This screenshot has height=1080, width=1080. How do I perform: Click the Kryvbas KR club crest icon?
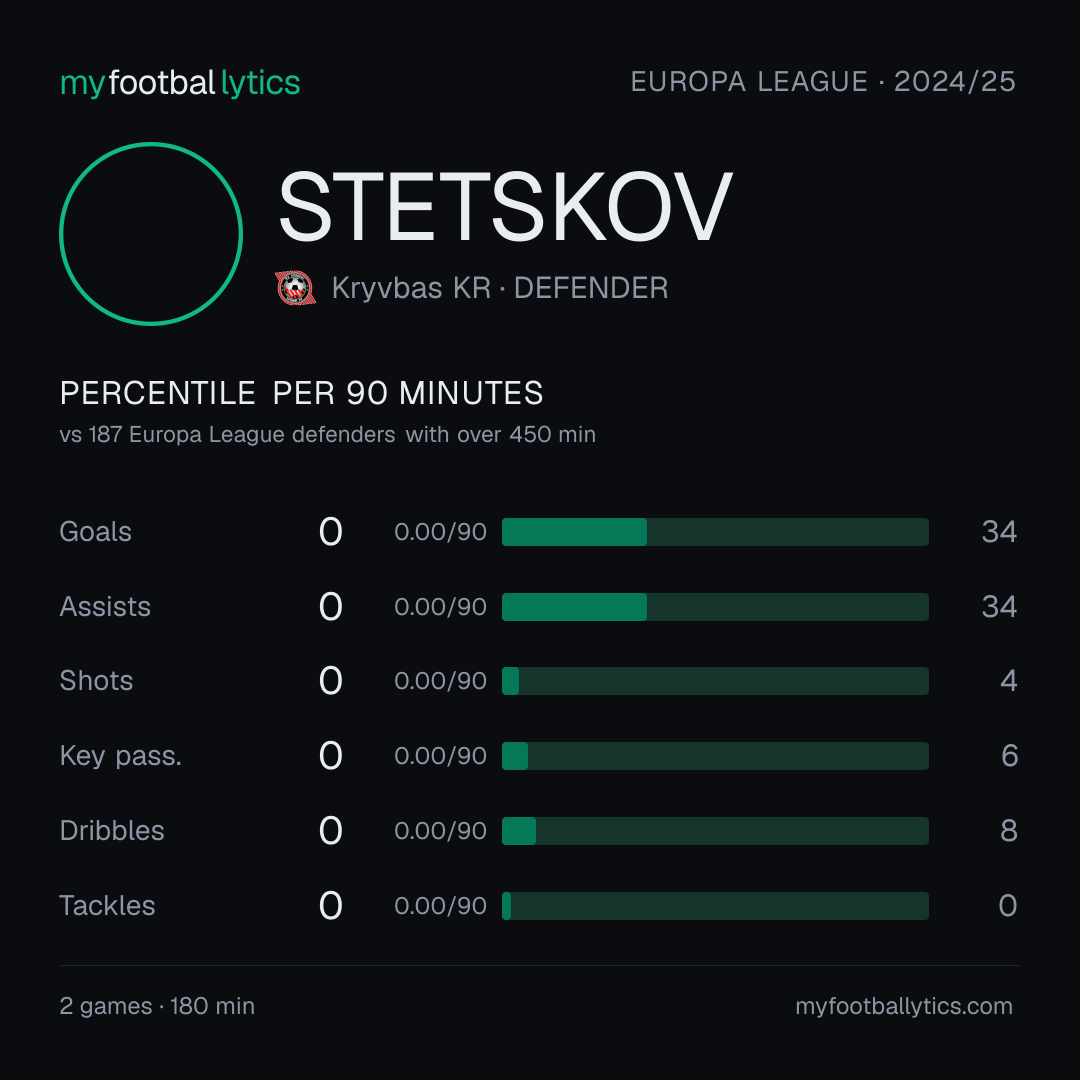[x=295, y=288]
